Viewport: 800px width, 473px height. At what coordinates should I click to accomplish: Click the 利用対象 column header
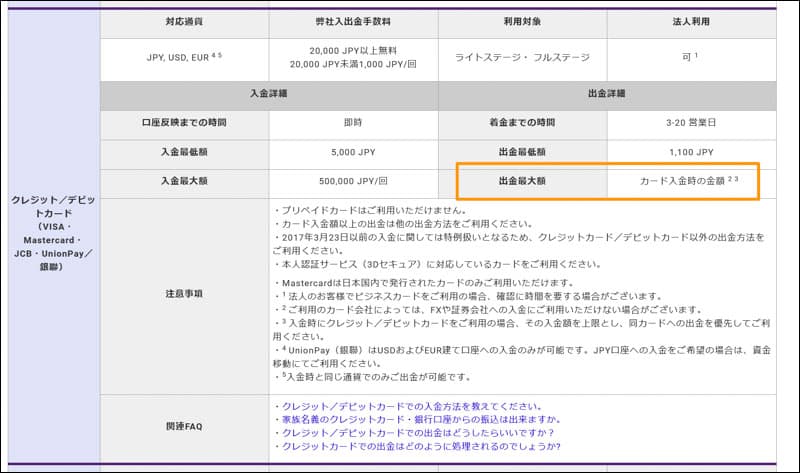(523, 21)
